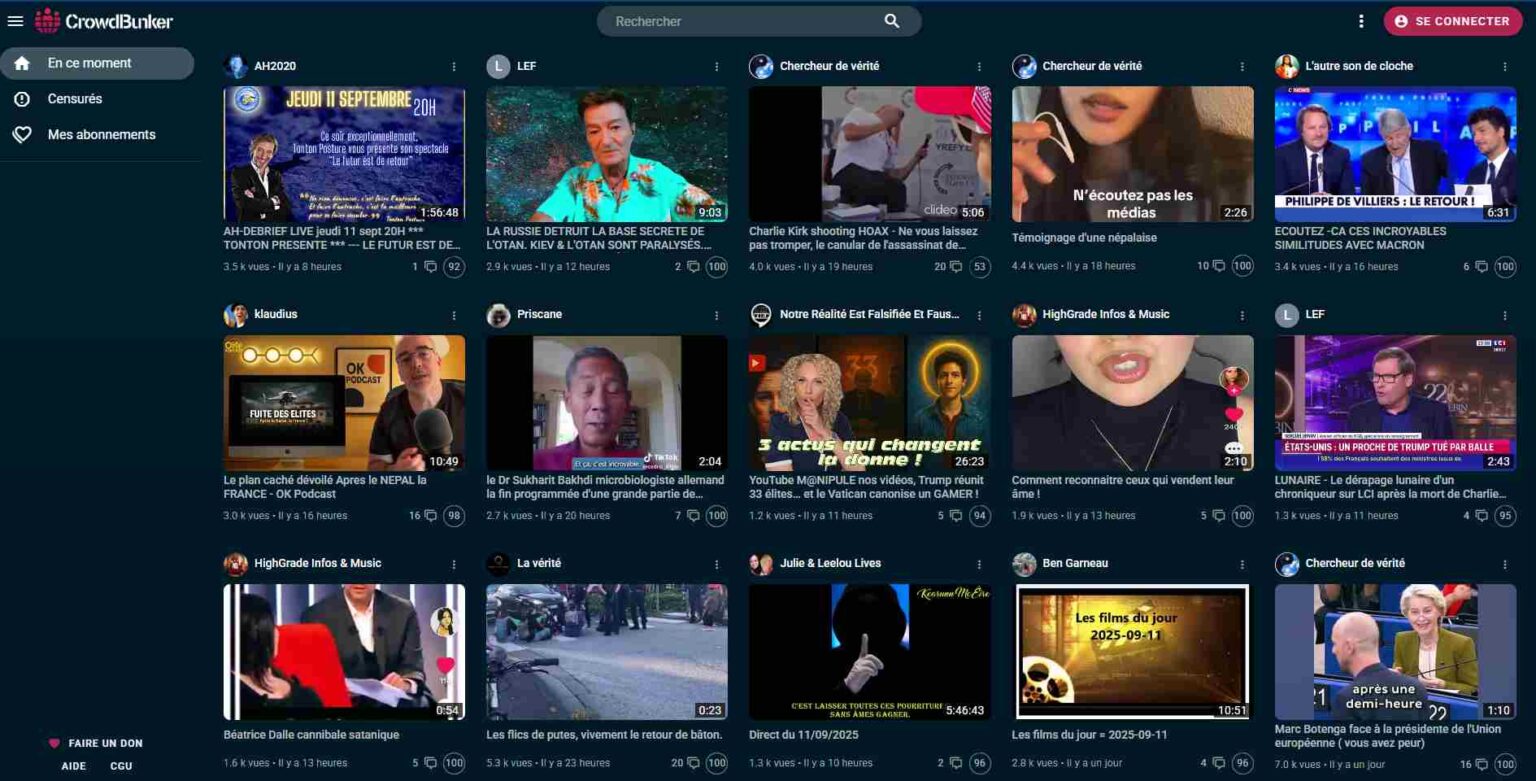
Task: Click the HighGrade Infos & Music avatar
Action: click(x=1024, y=314)
